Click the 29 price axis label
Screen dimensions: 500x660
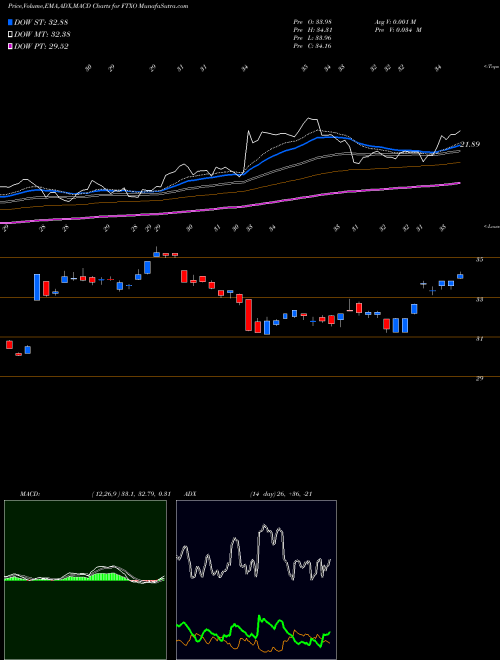click(x=479, y=378)
